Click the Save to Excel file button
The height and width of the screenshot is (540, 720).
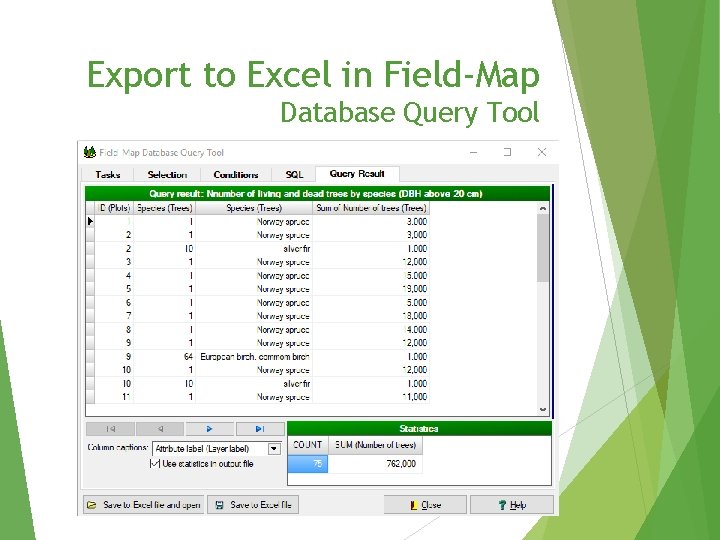253,505
